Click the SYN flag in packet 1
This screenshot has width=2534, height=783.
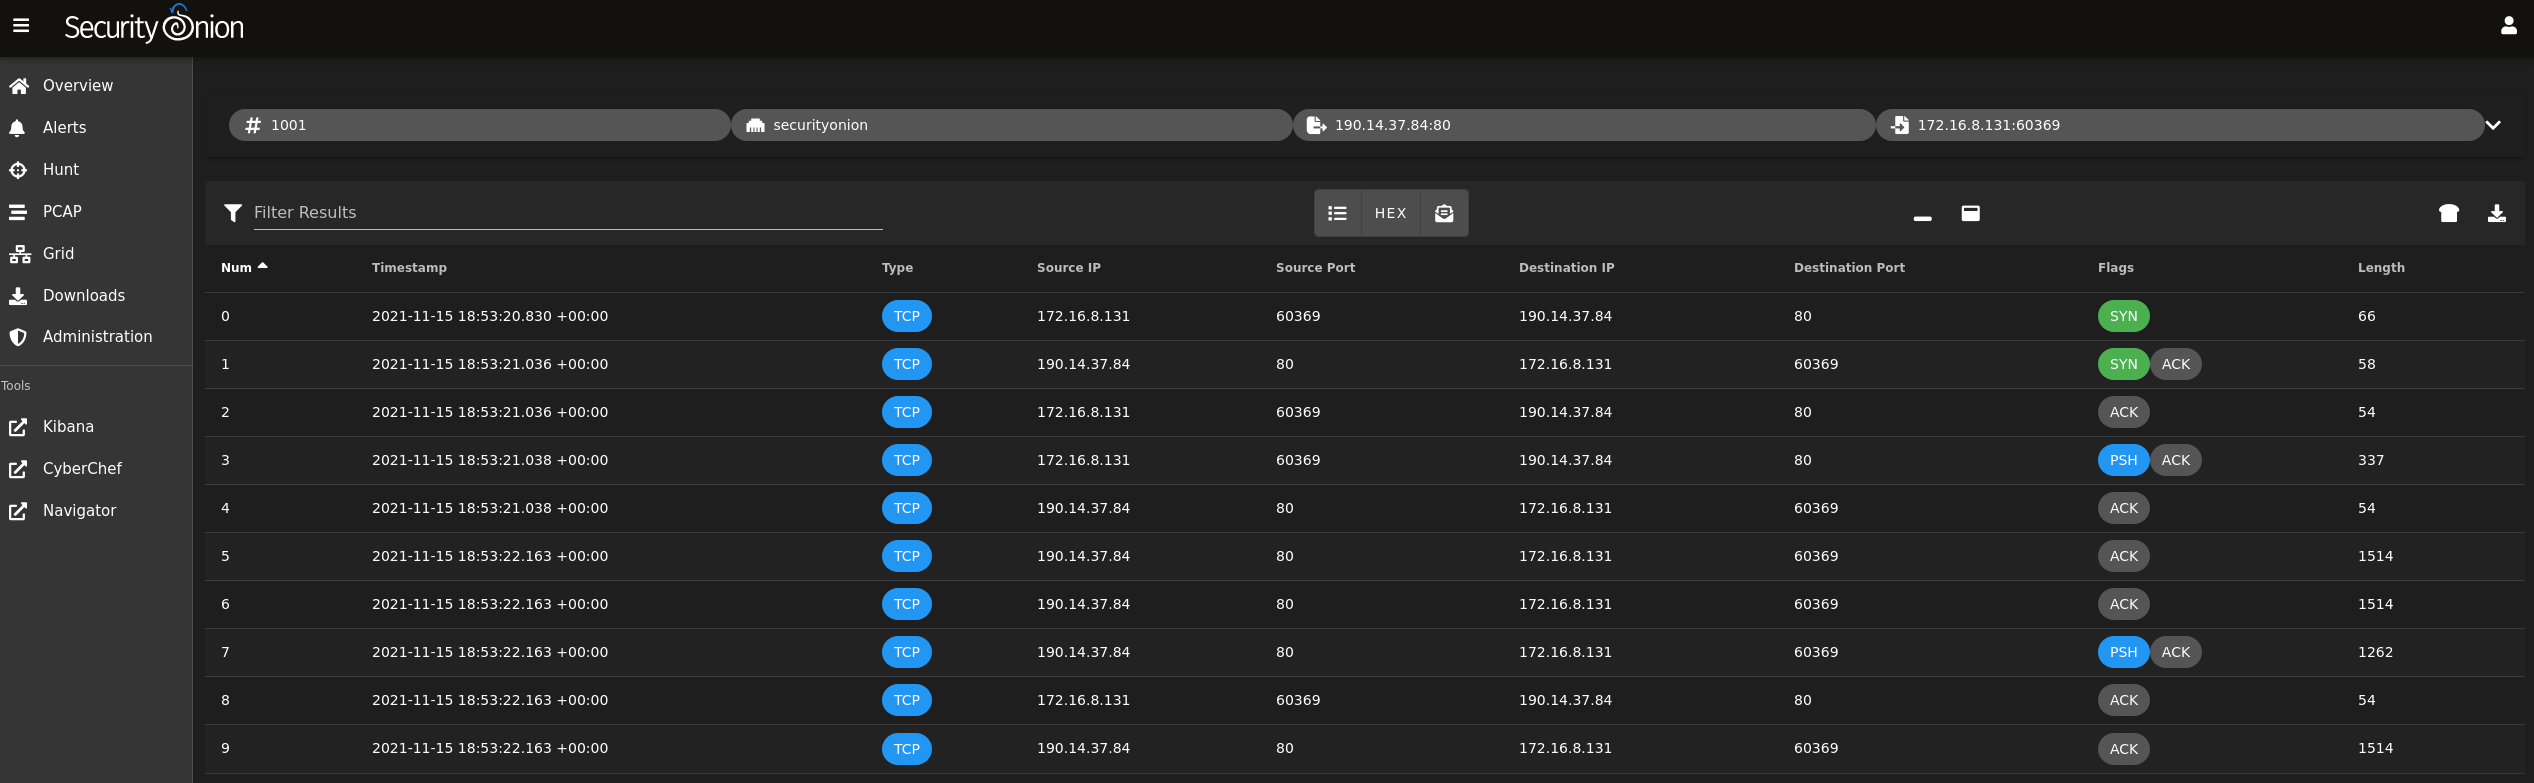2123,364
